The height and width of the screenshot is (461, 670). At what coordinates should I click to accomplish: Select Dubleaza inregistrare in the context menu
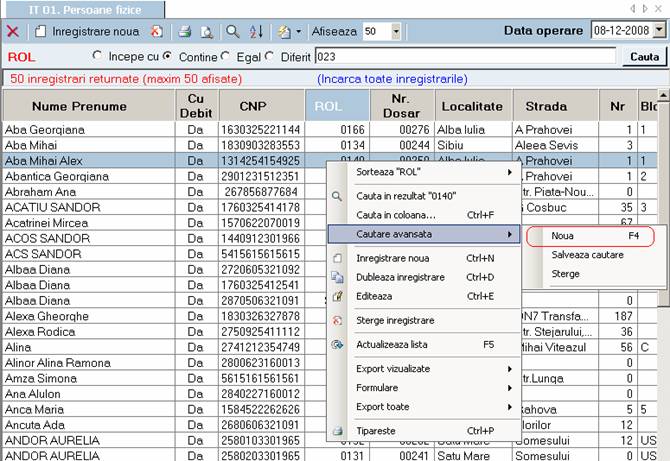pyautogui.click(x=400, y=277)
